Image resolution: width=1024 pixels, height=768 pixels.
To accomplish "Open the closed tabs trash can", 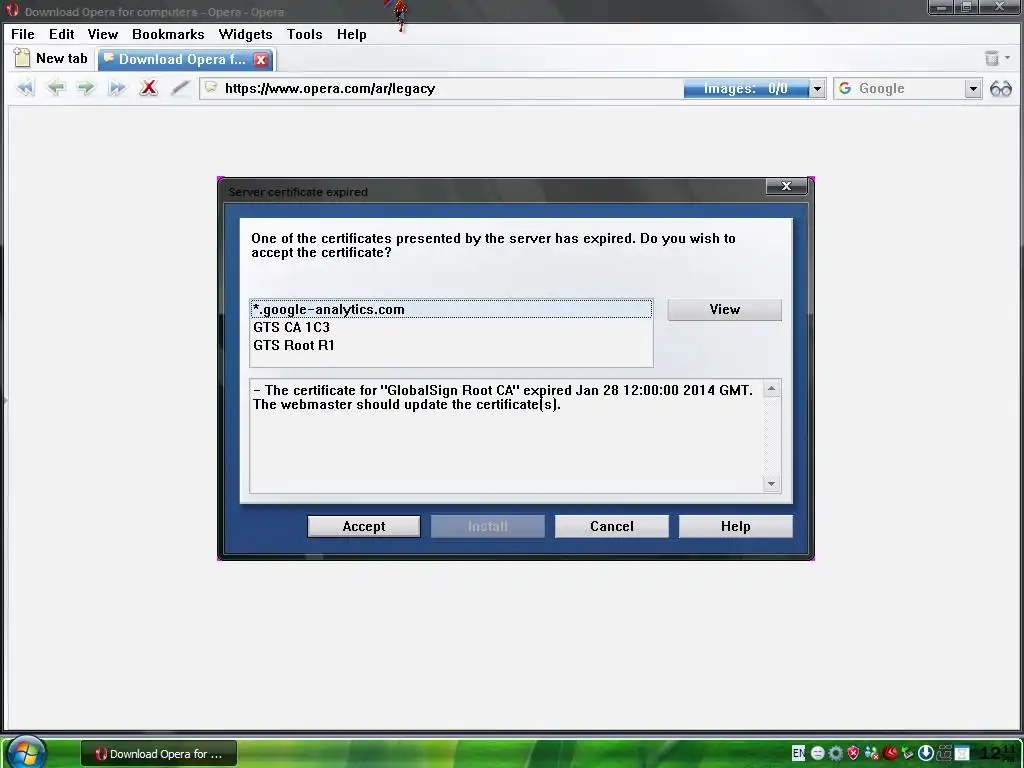I will coord(992,58).
